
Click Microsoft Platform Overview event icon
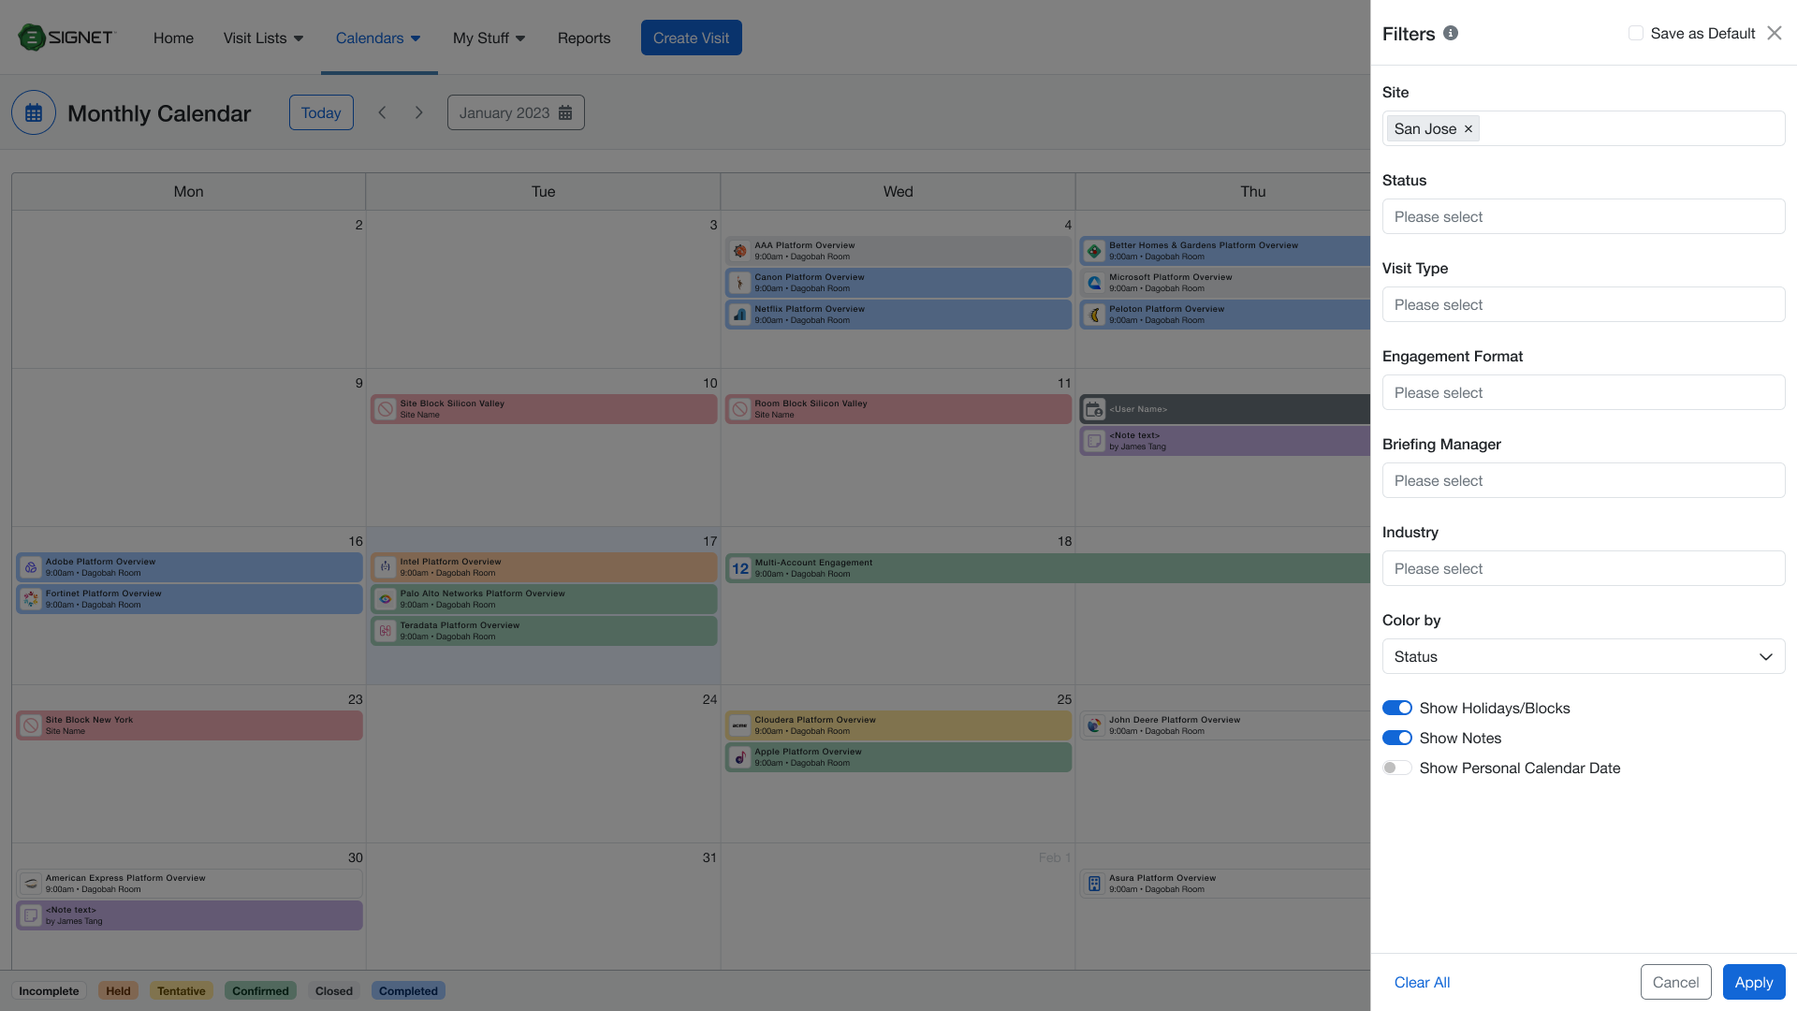(1094, 283)
